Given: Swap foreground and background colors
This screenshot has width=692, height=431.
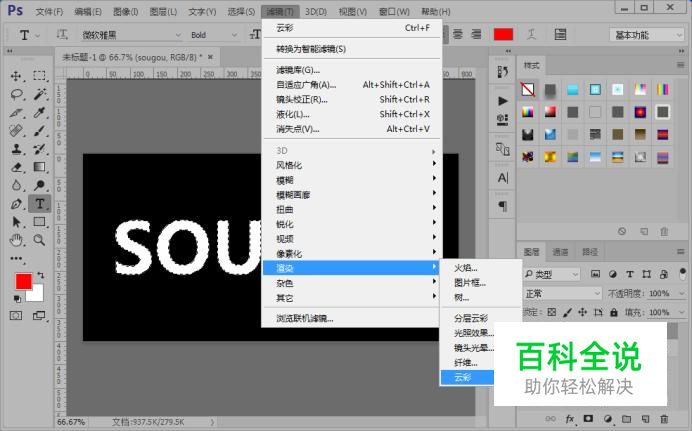Looking at the screenshot, I should 41,275.
